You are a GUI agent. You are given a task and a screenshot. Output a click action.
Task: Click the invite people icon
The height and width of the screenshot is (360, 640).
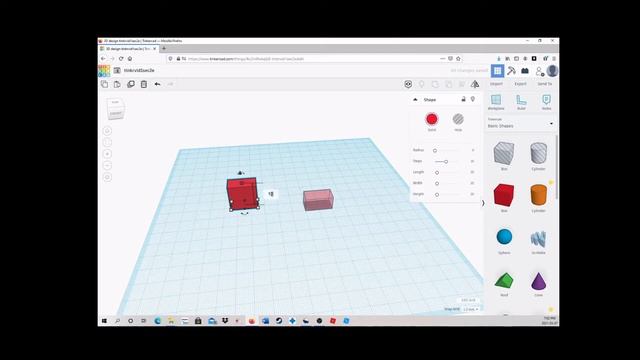(x=539, y=71)
